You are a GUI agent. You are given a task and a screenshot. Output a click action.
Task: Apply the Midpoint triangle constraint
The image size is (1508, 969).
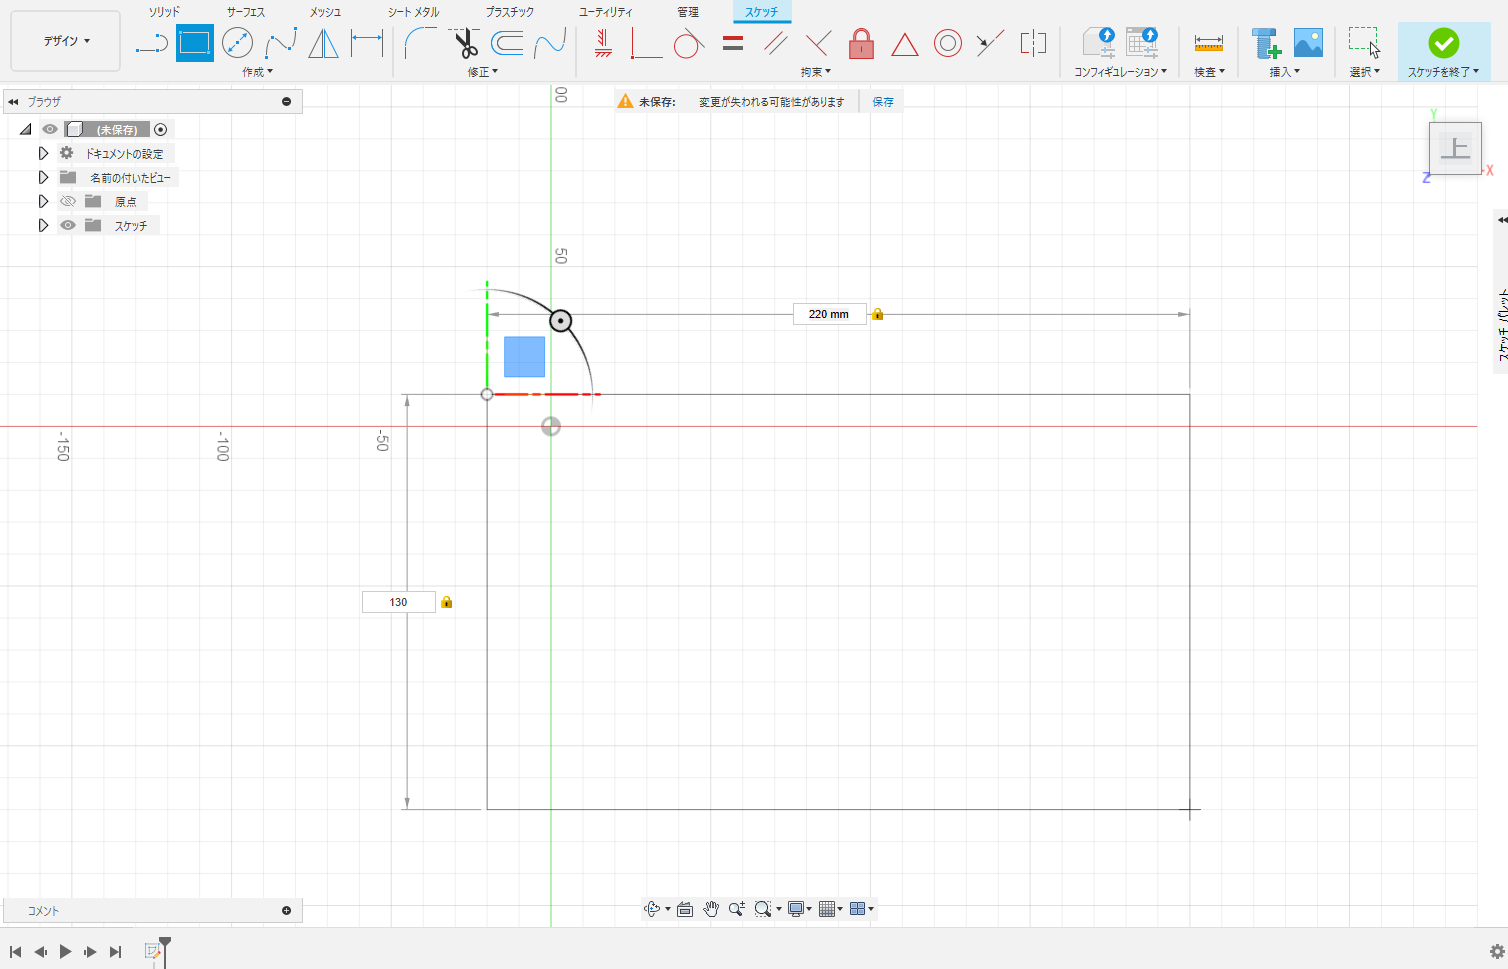[904, 44]
